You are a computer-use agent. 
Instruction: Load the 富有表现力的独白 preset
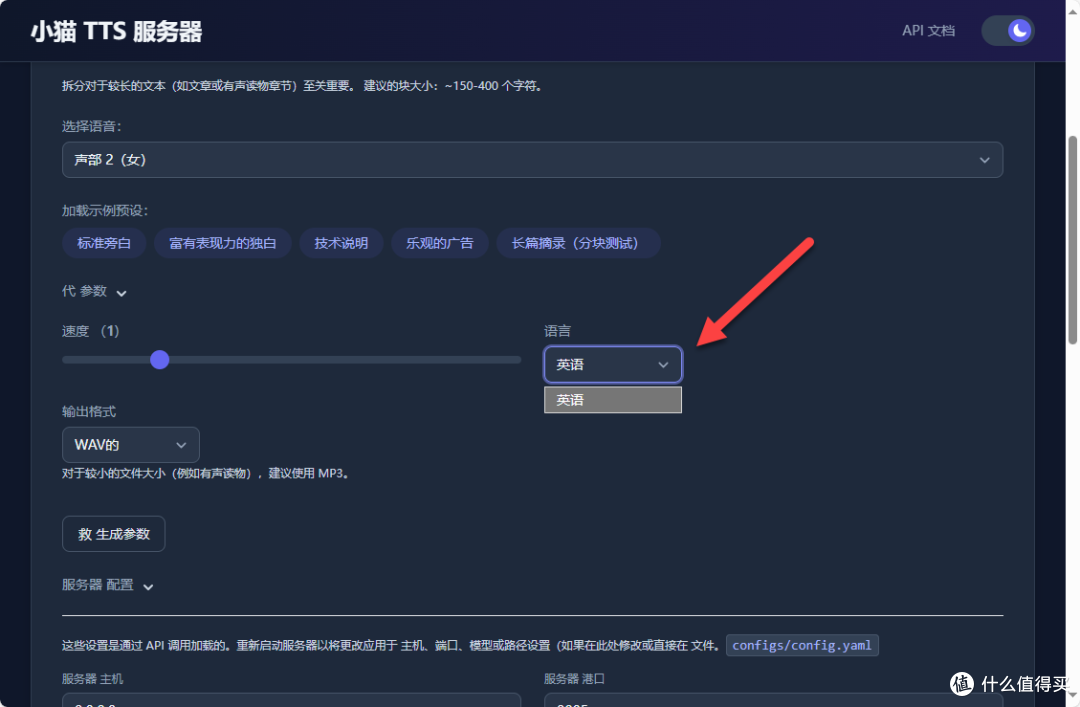tap(222, 243)
